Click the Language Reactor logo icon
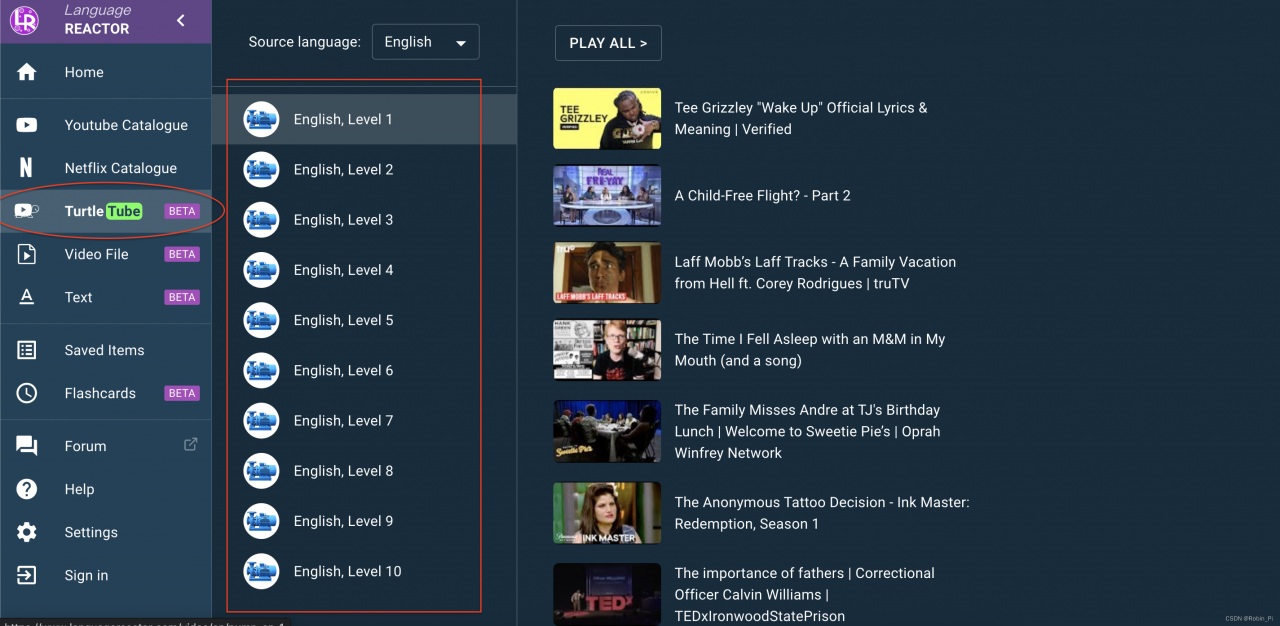Viewport: 1280px width, 626px height. pos(24,20)
